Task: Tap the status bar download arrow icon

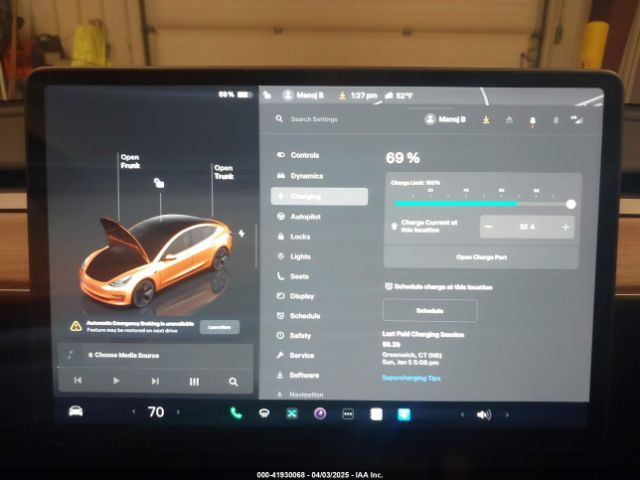Action: (342, 96)
